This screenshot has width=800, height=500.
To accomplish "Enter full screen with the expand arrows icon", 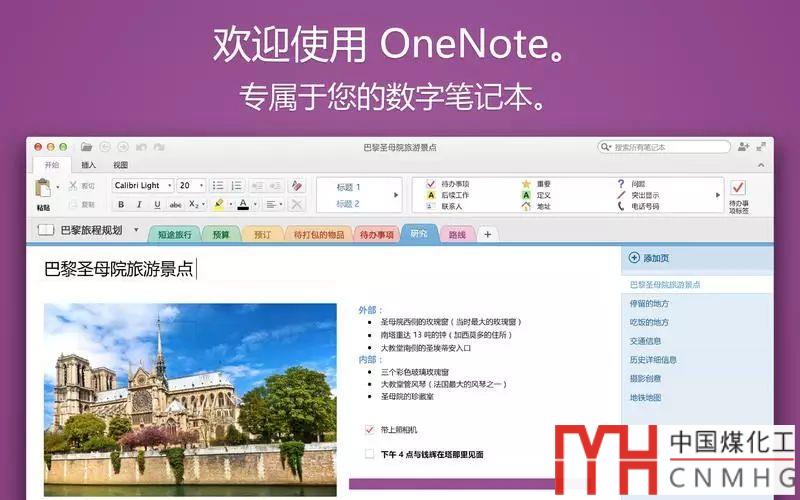I will [761, 147].
